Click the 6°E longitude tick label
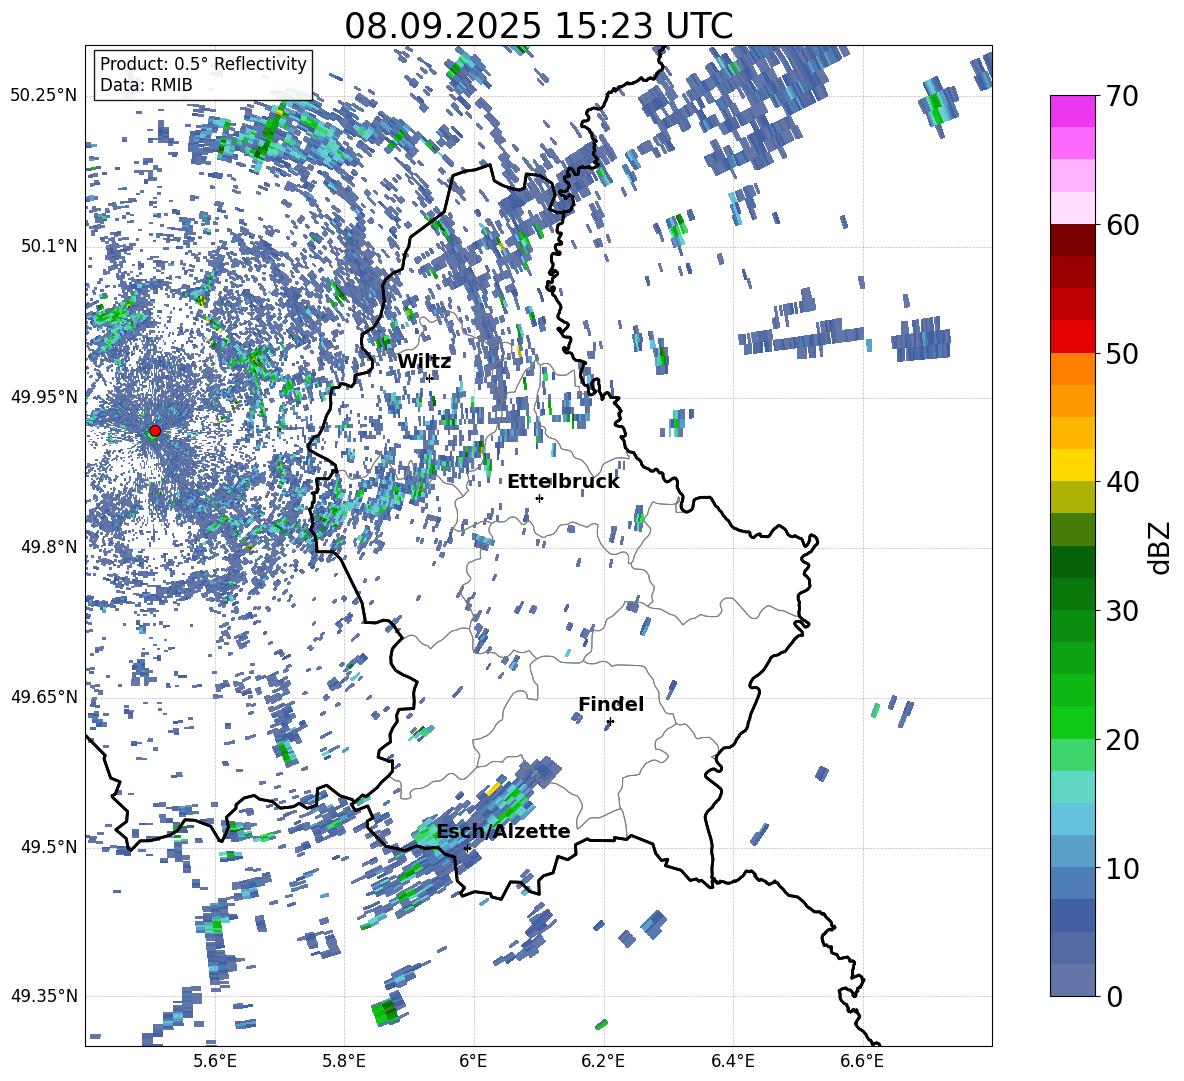1184x1081 pixels. (x=473, y=1061)
